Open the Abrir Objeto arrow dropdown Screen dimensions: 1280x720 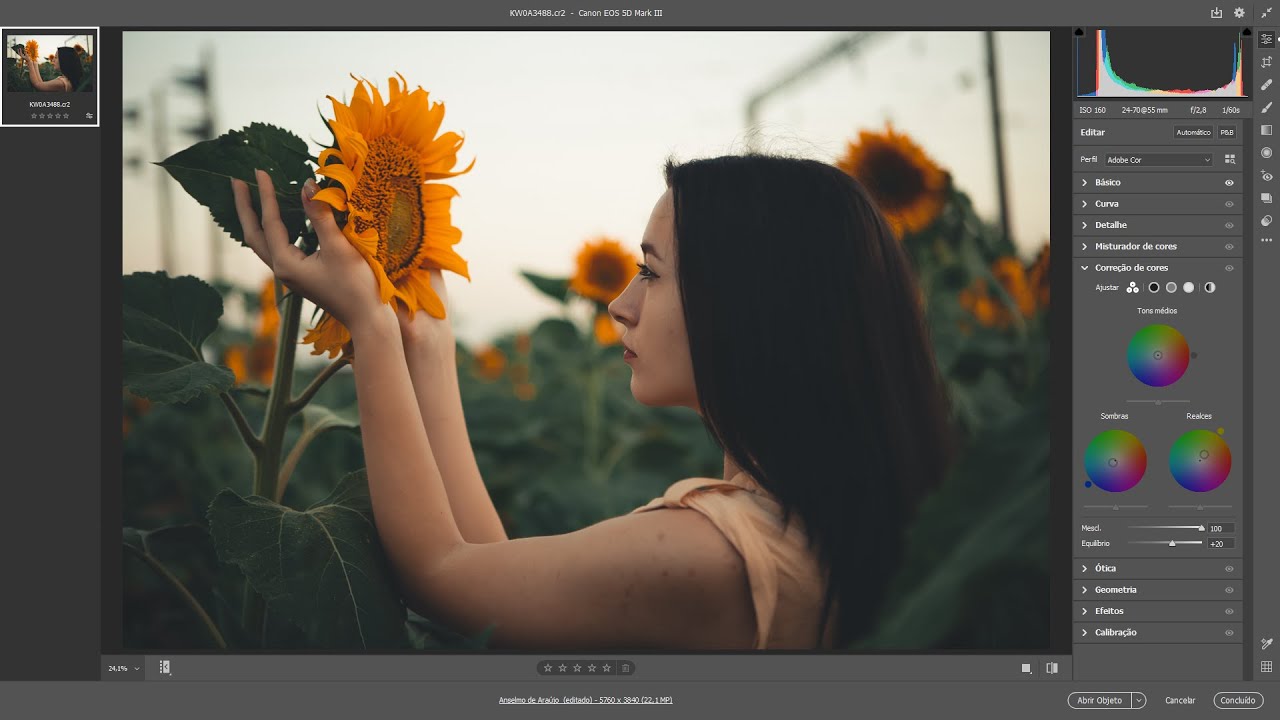point(1139,701)
